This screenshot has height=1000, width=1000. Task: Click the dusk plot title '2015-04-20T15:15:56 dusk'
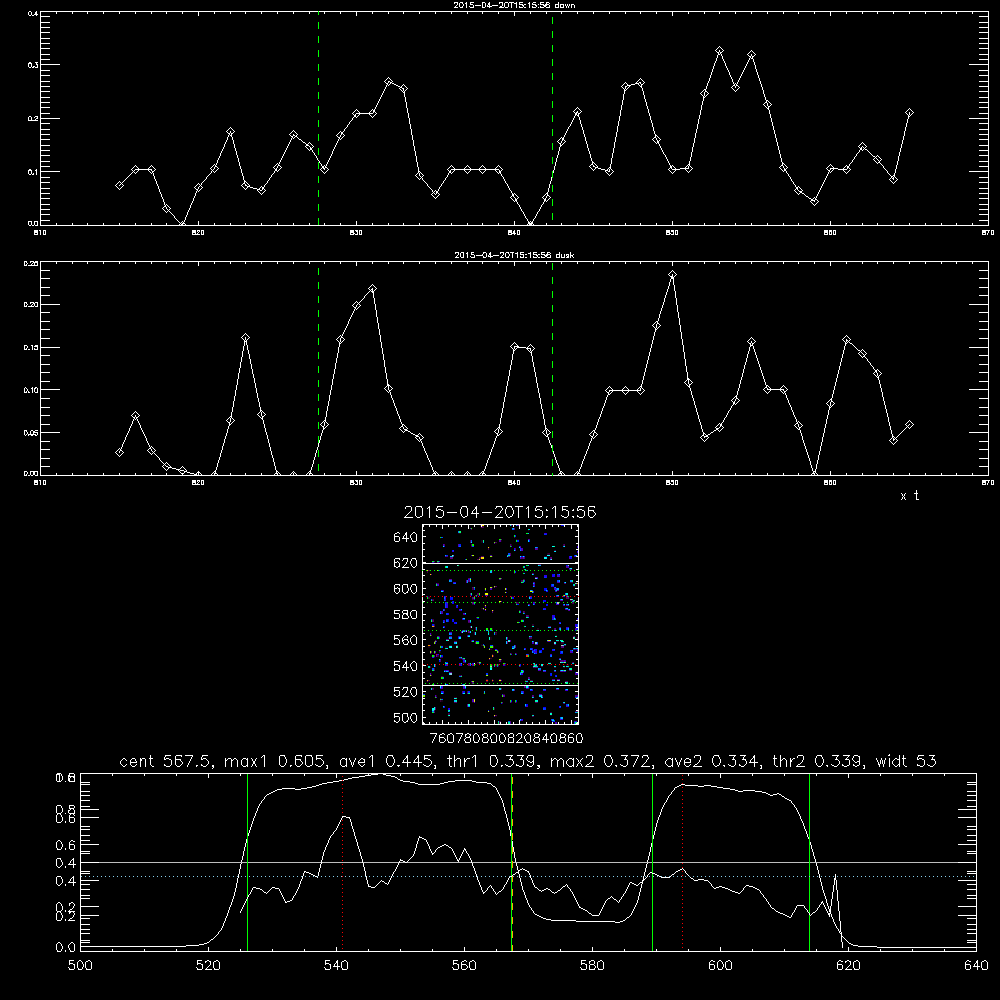click(514, 255)
